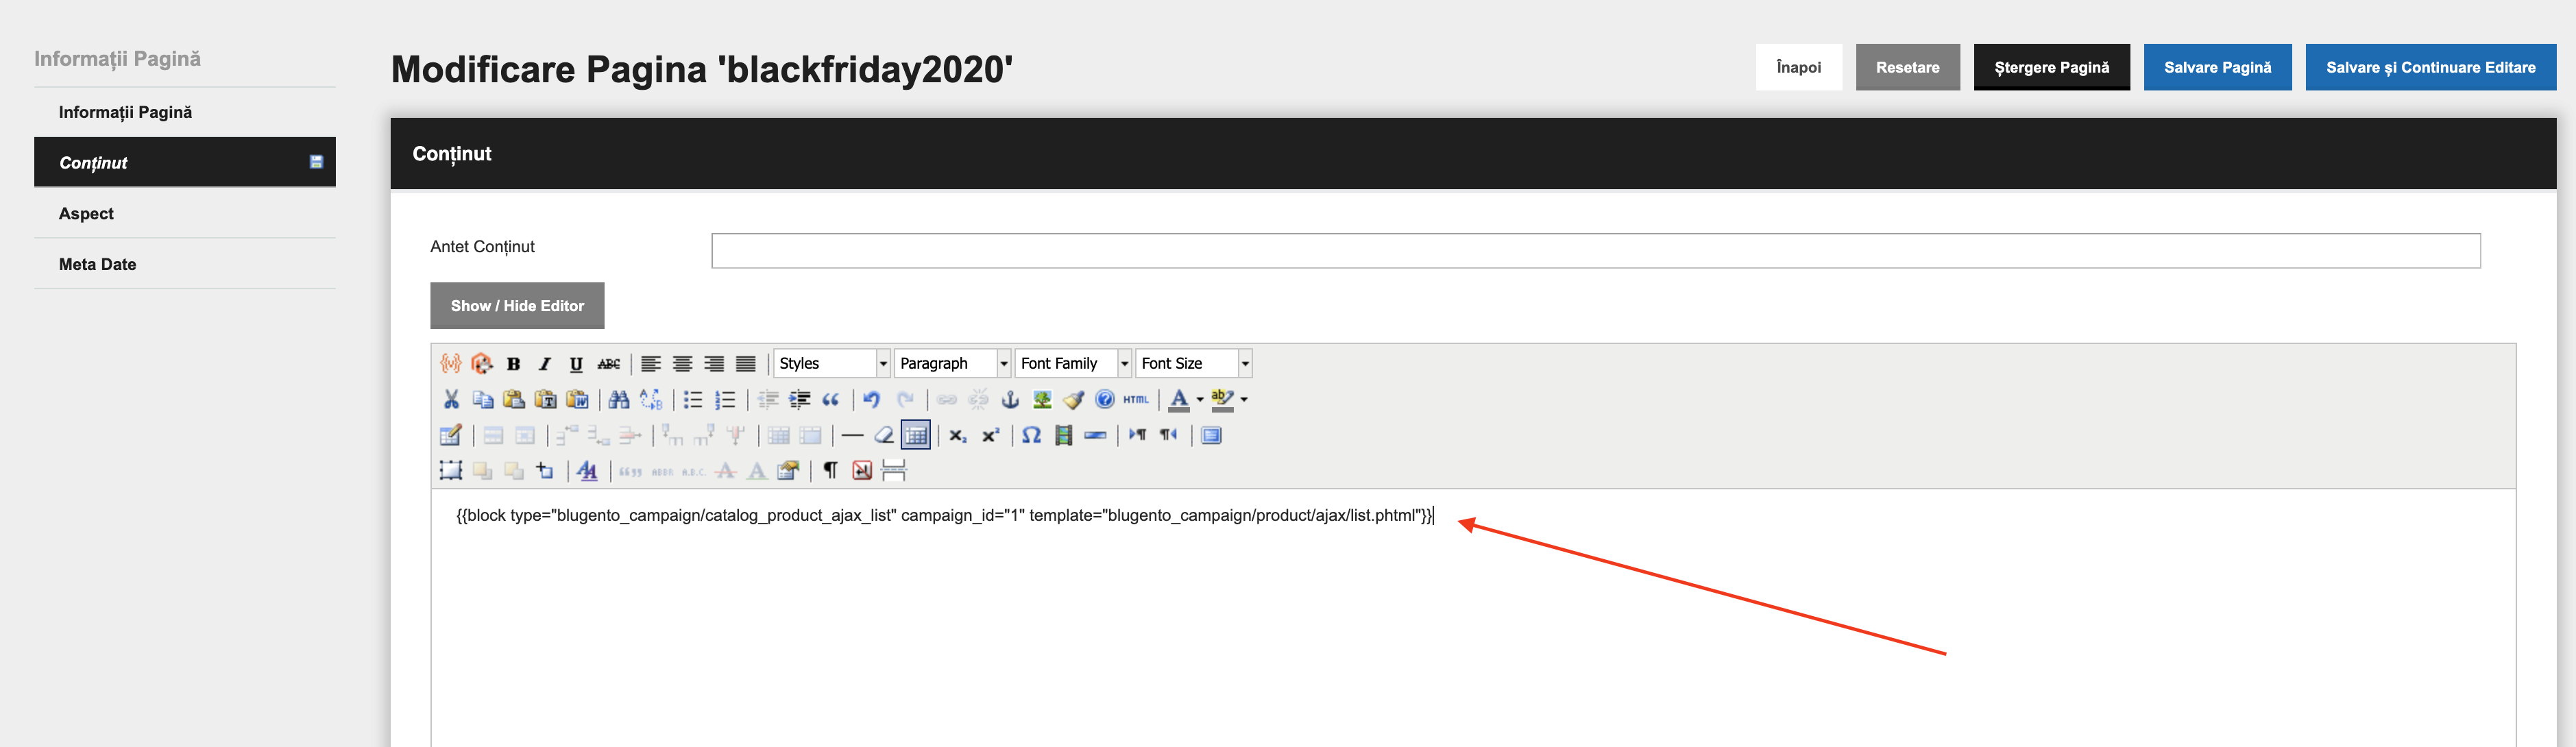Undo the last edit

click(873, 399)
